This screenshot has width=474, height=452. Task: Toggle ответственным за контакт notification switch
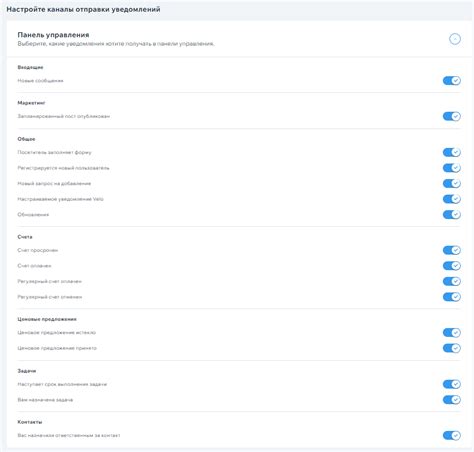click(452, 435)
